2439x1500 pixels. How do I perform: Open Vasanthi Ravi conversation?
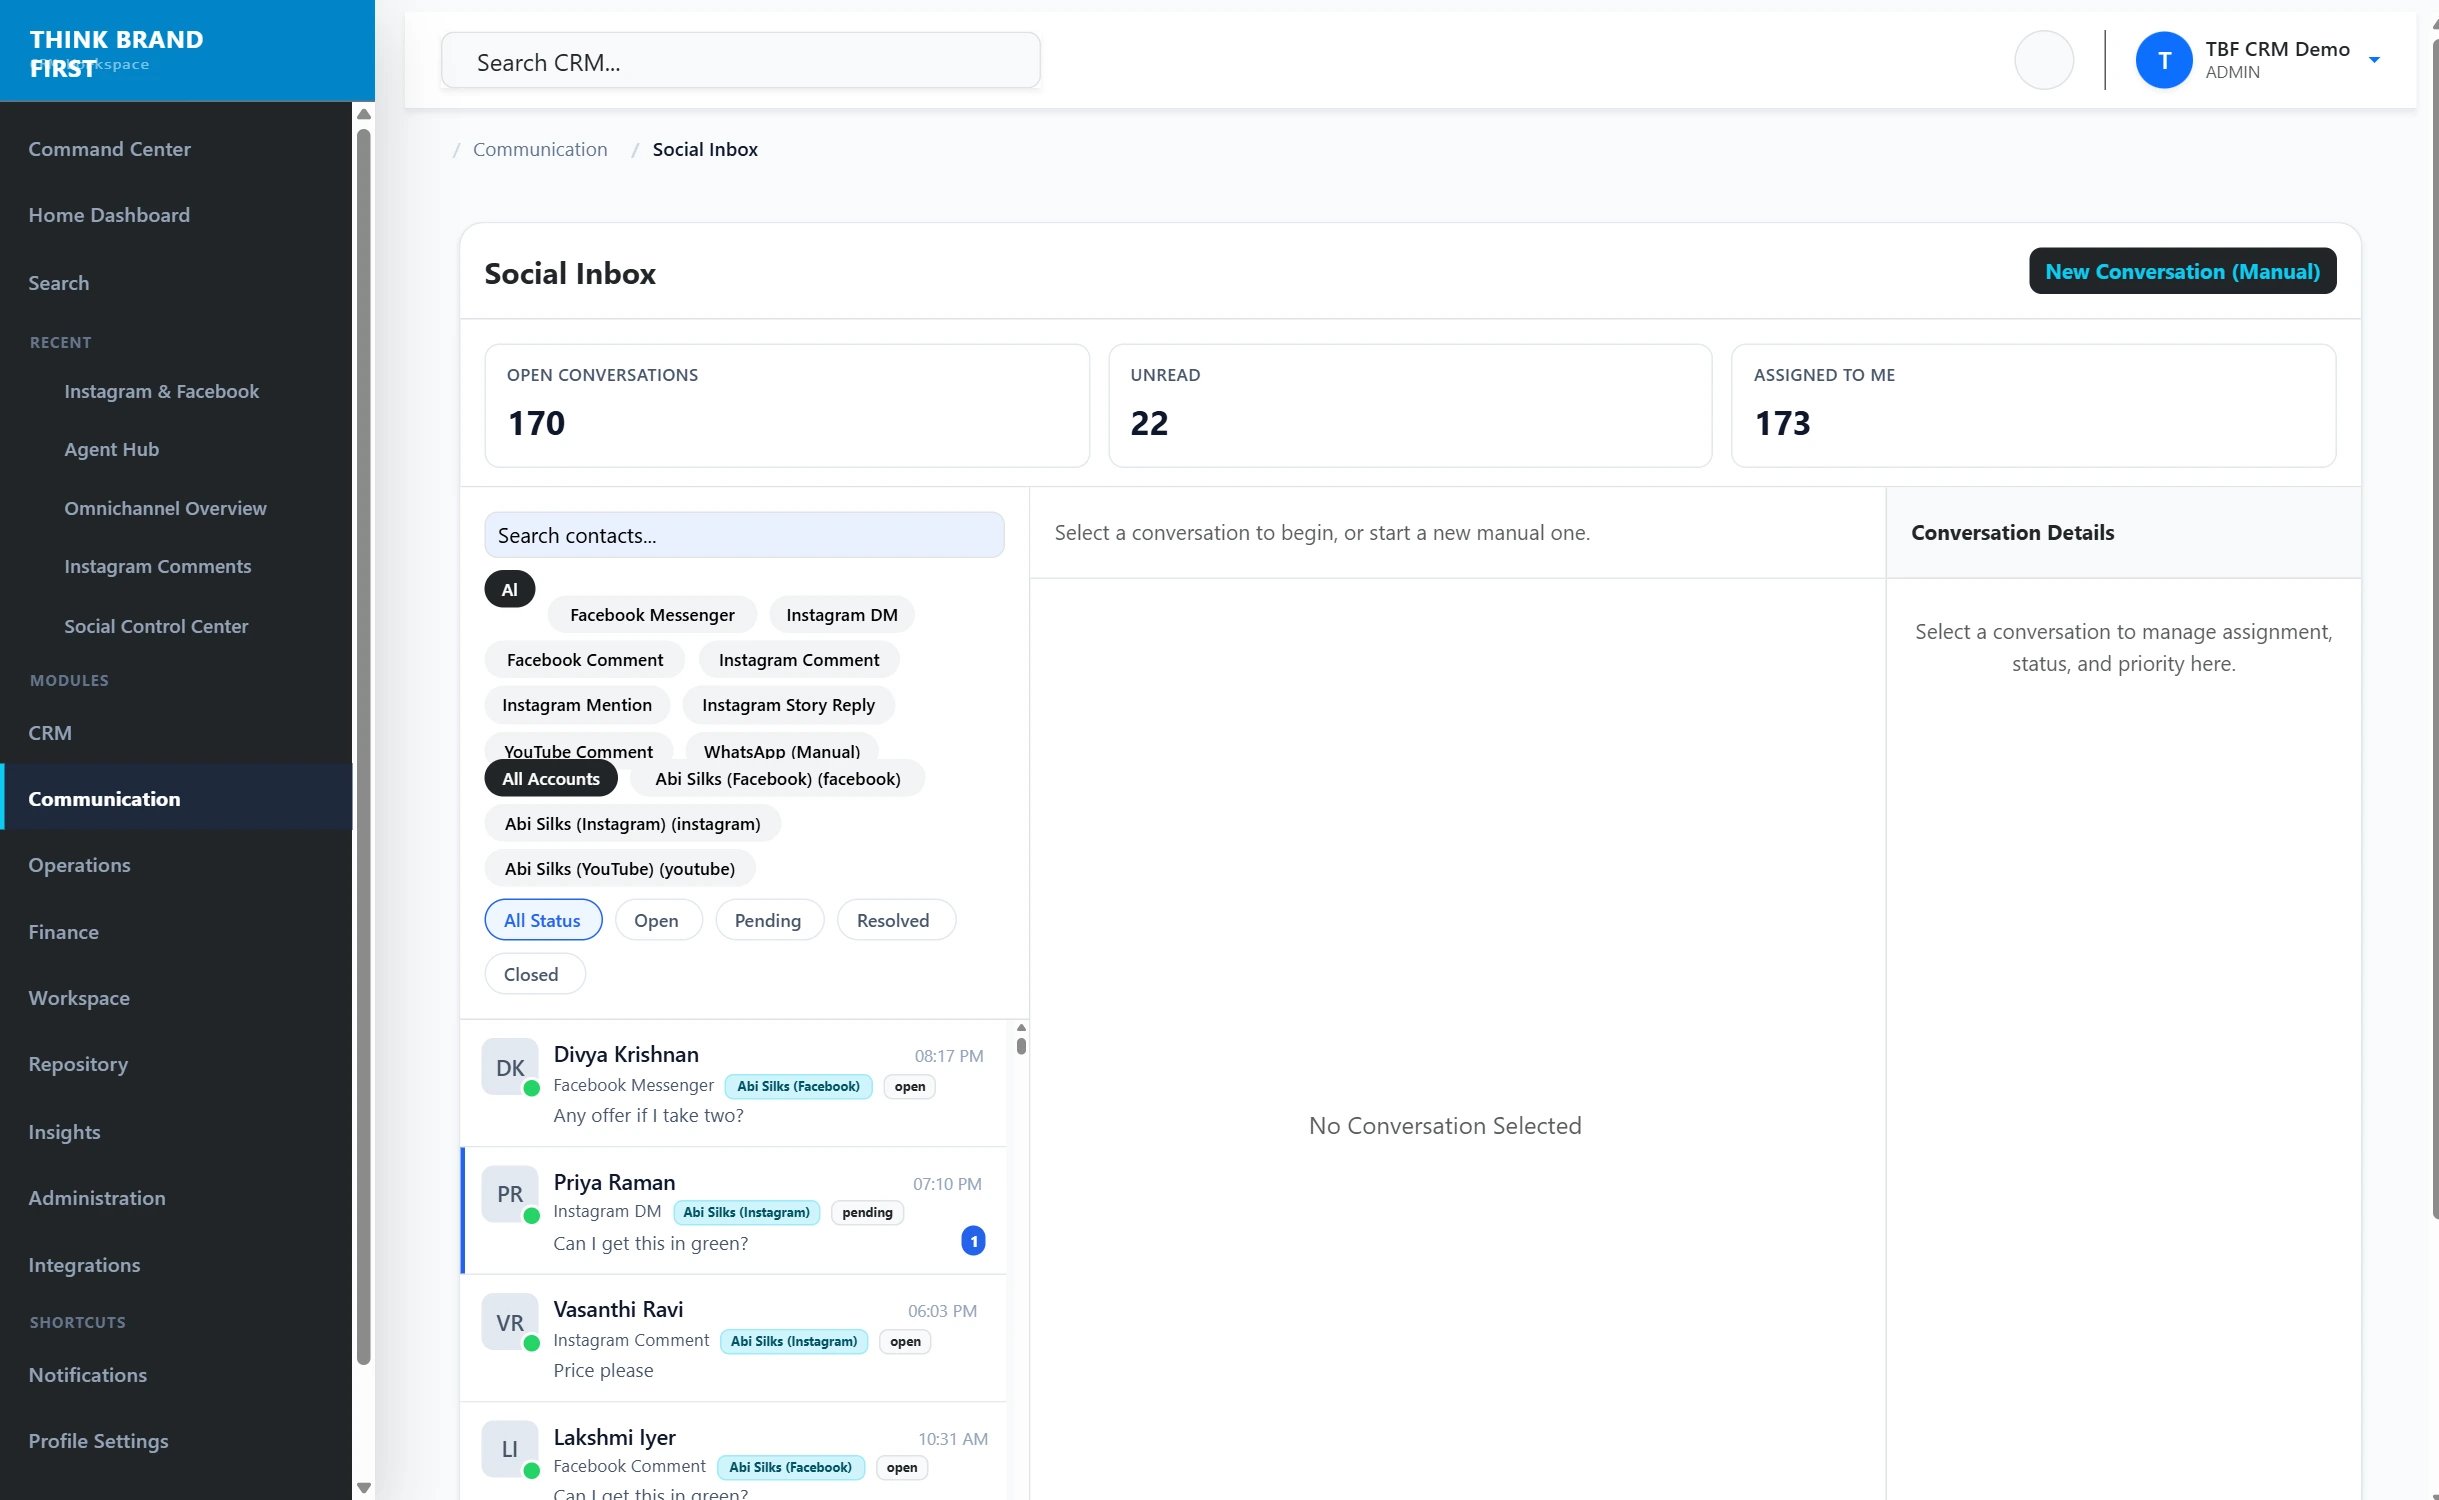(734, 1338)
